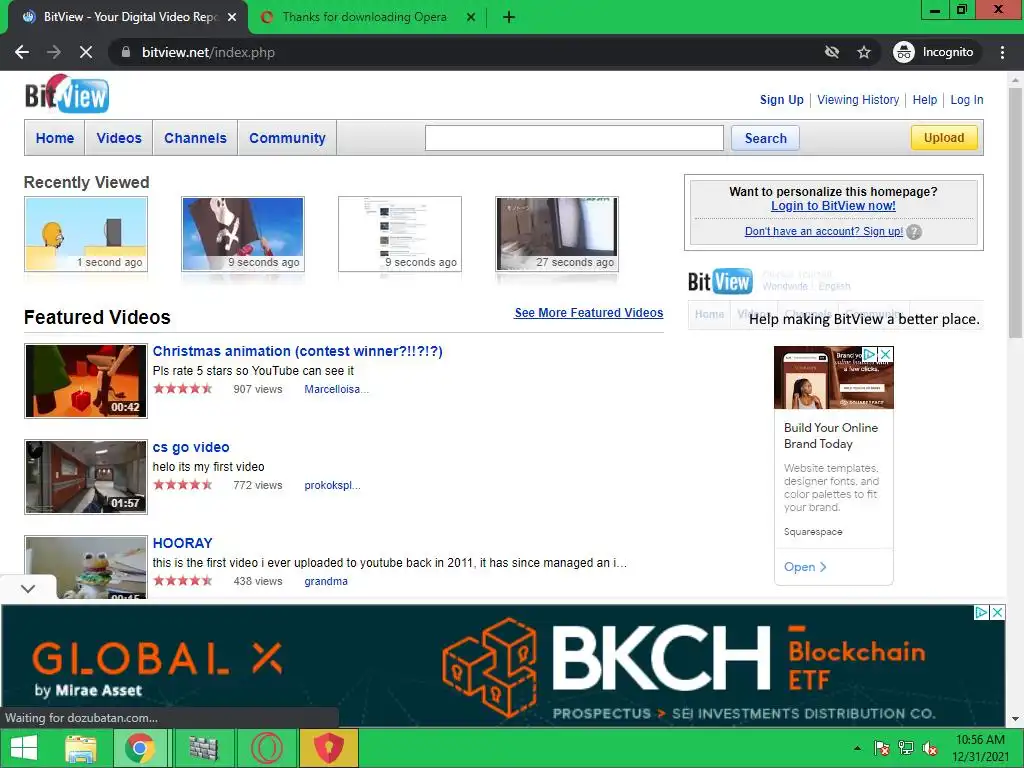
Task: Open the firewall brick wall taskbar app
Action: tap(203, 748)
